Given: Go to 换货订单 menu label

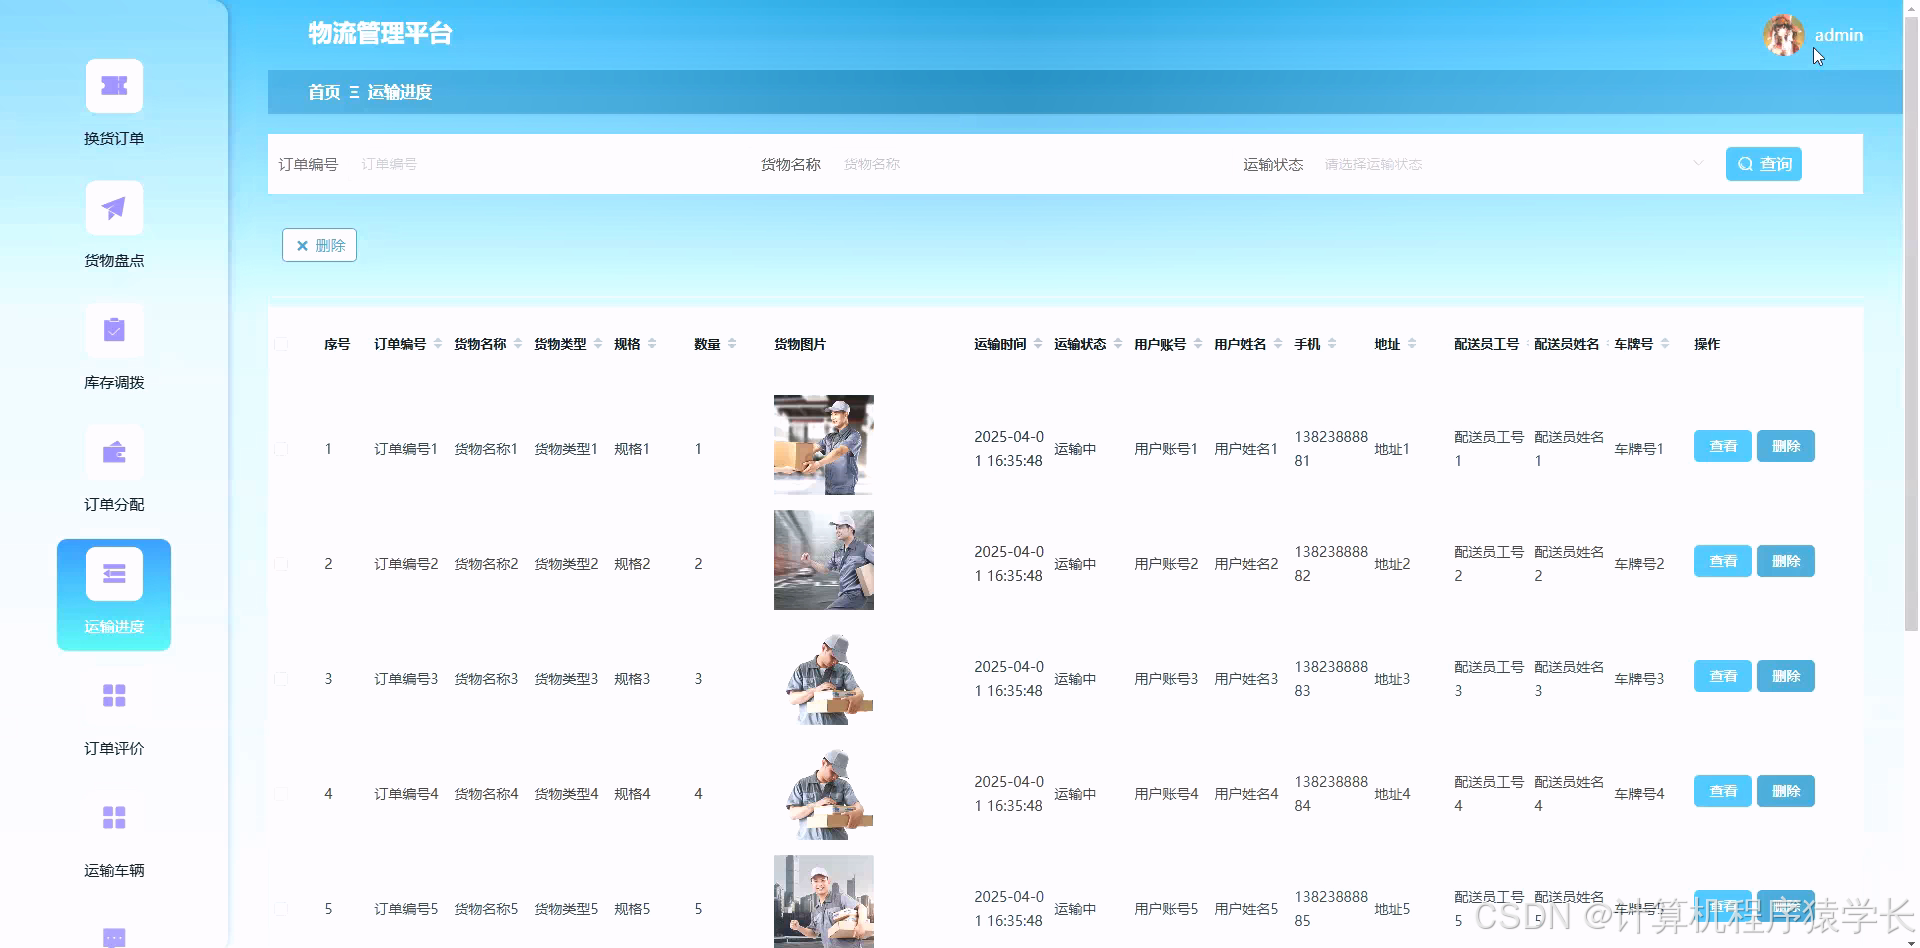Looking at the screenshot, I should 114,139.
